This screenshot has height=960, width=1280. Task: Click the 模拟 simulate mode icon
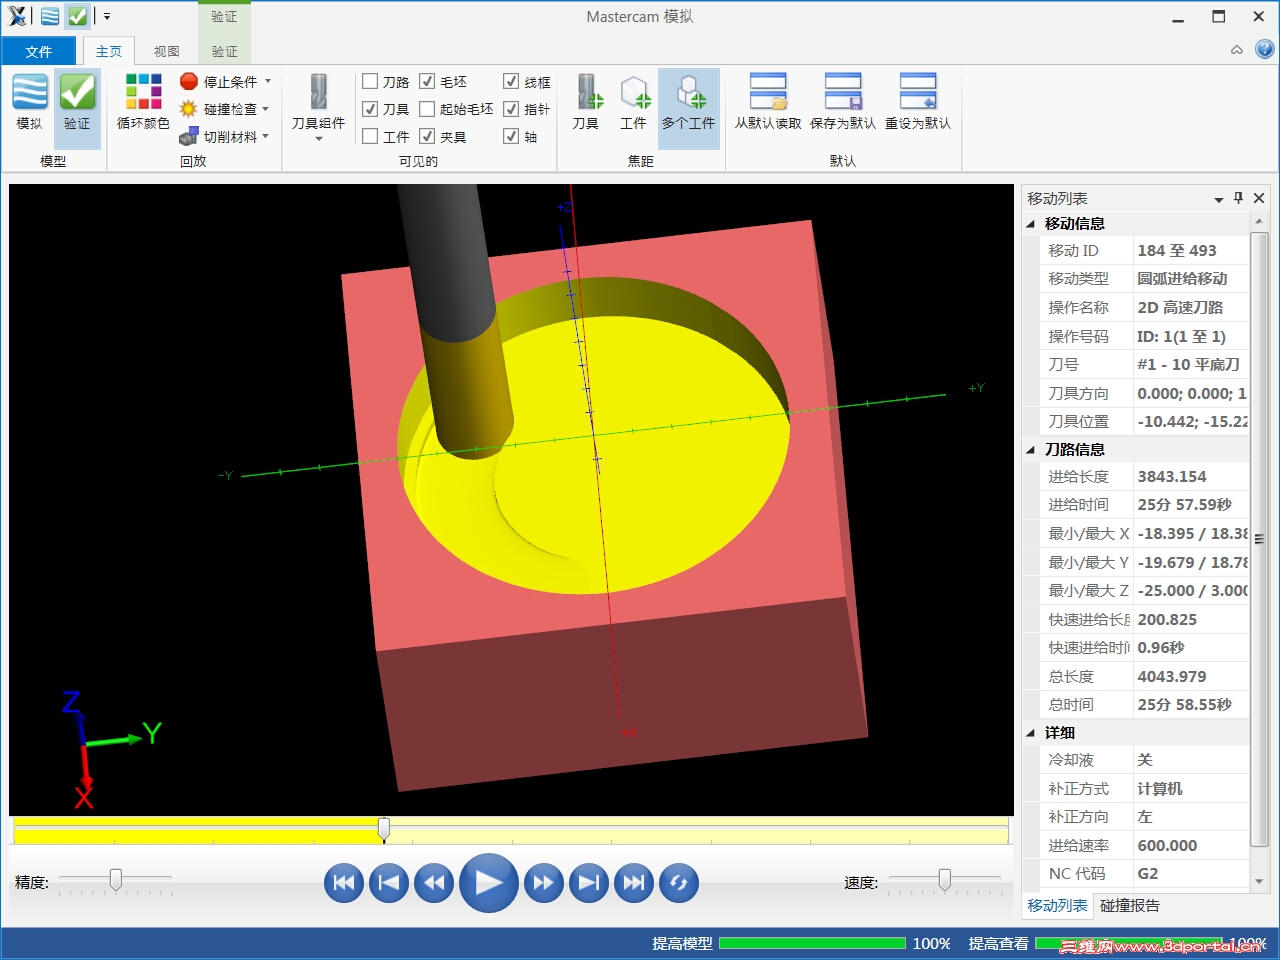(x=30, y=92)
